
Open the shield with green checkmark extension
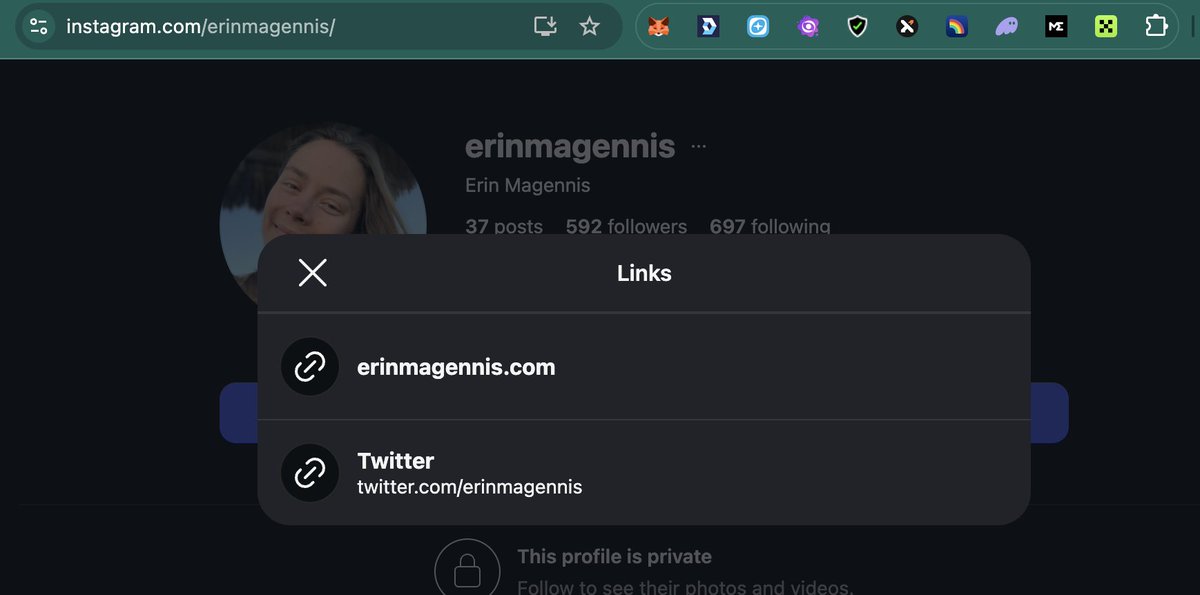[857, 27]
